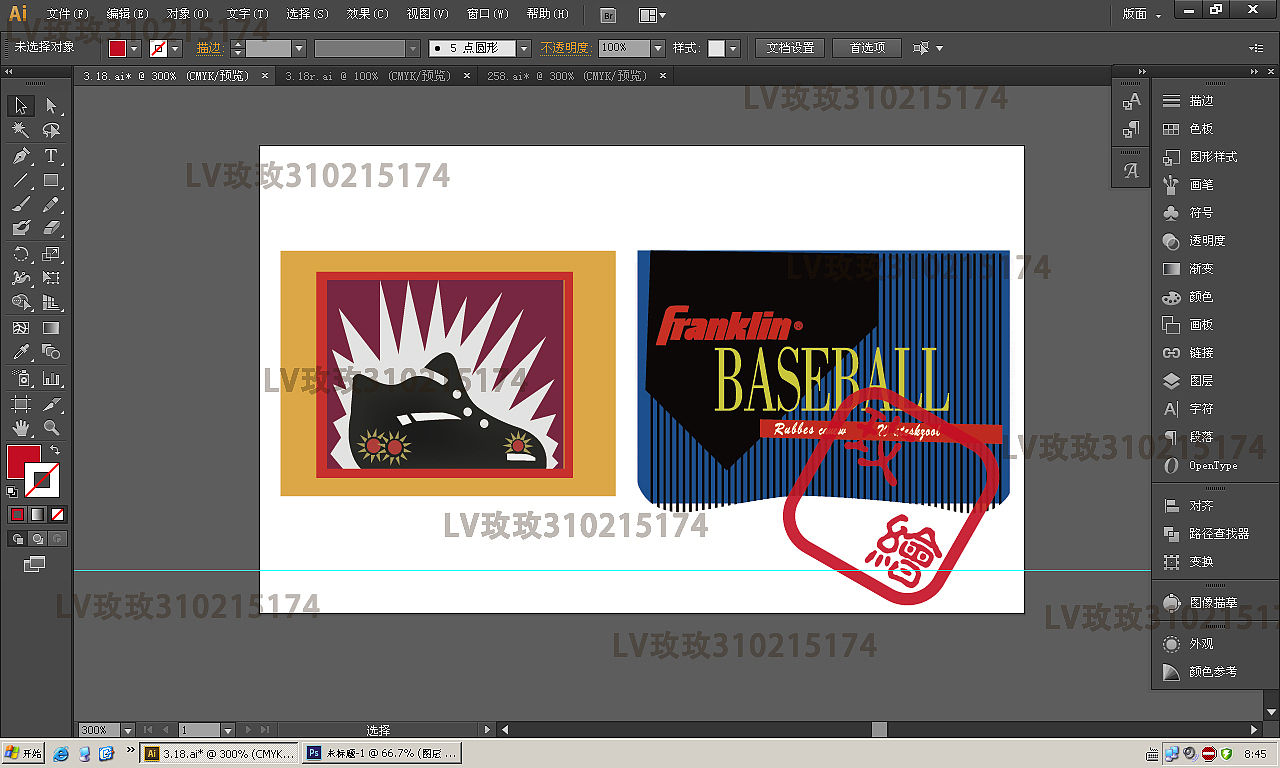Select the Gradient tool in toolbox
Image resolution: width=1280 pixels, height=768 pixels.
point(51,327)
